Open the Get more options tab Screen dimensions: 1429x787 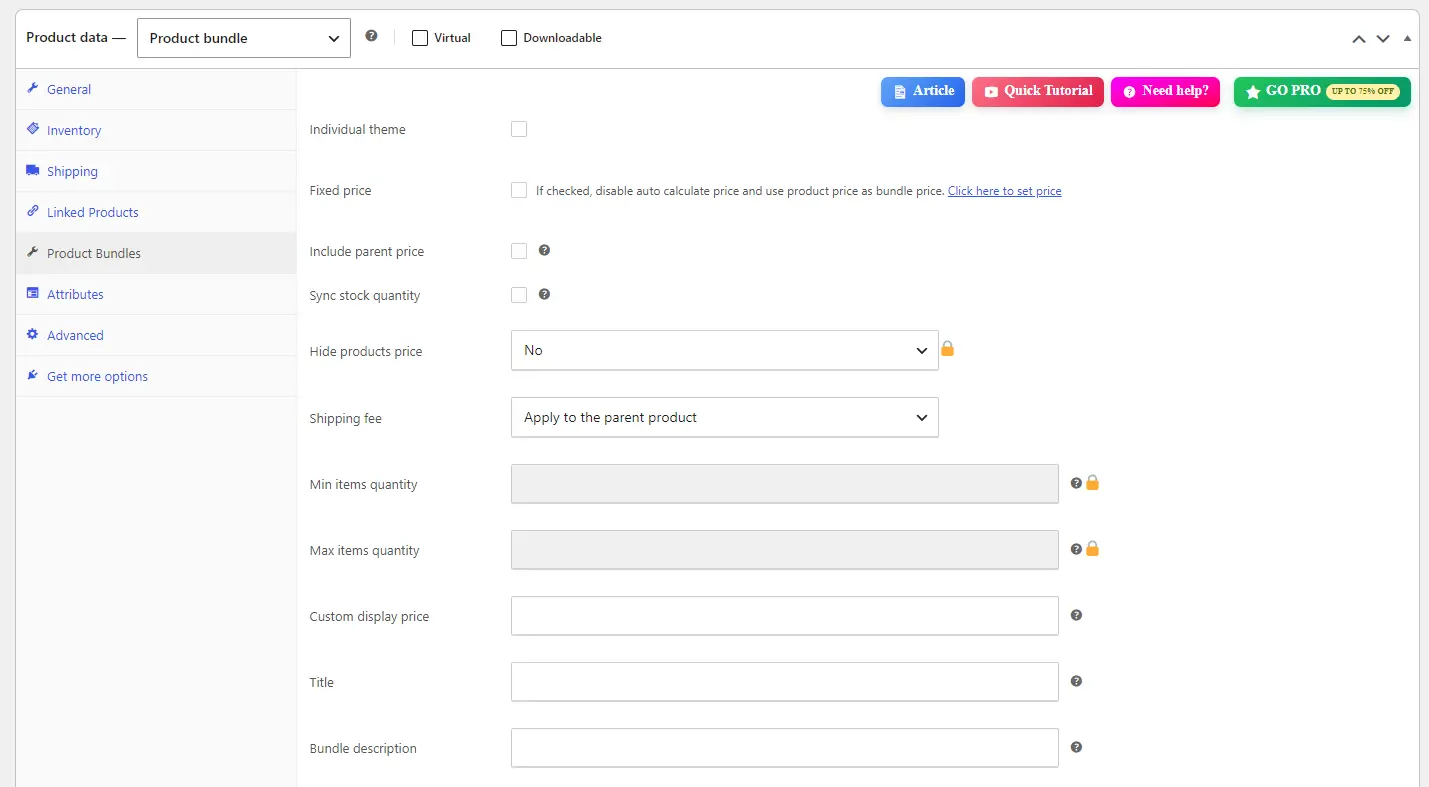coord(156,376)
